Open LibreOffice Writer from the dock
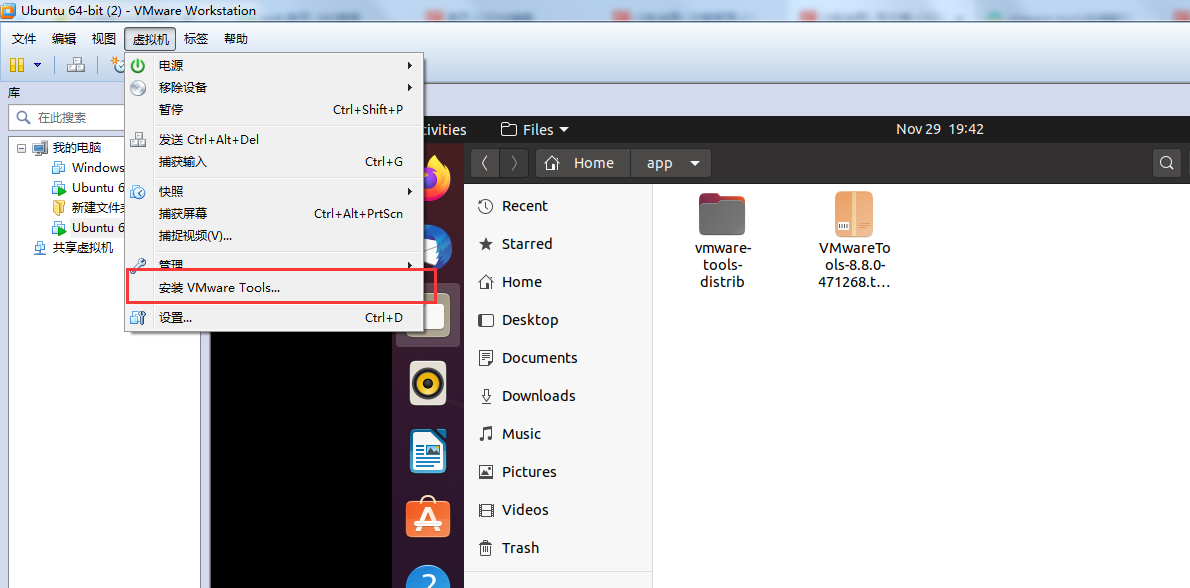Screen dimensions: 1190x588 click(428, 451)
